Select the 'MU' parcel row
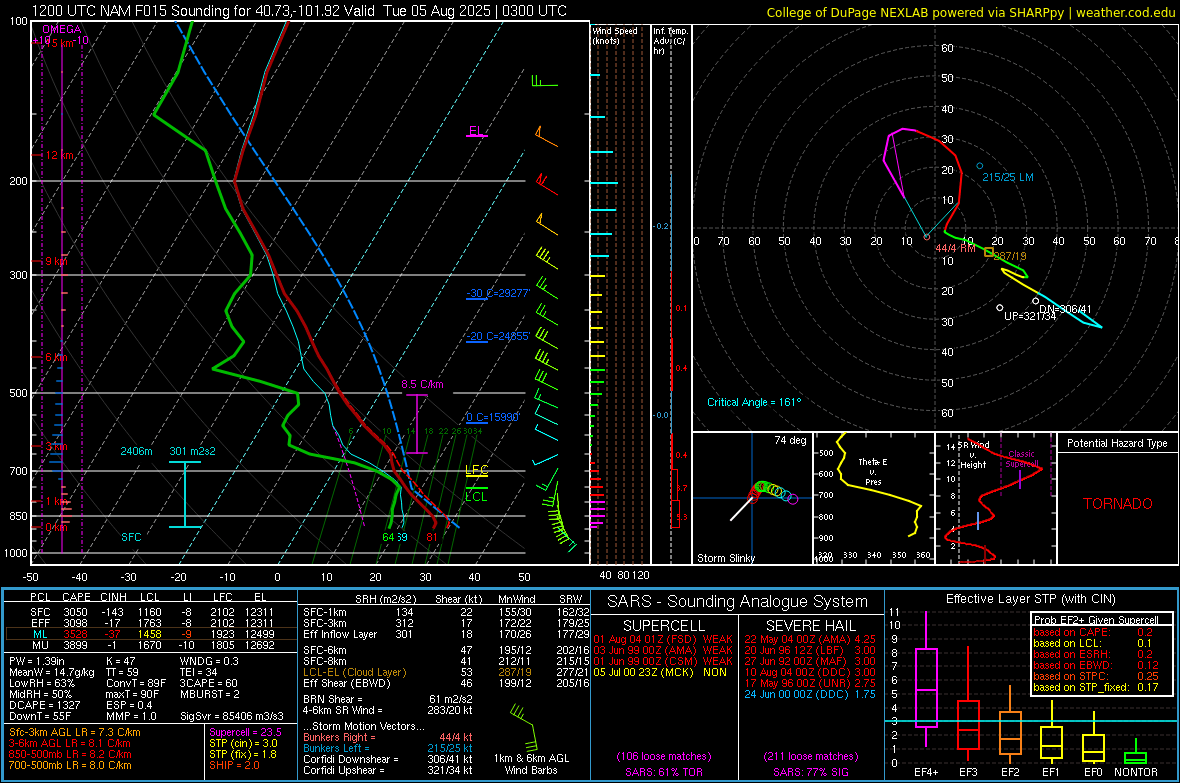The width and height of the screenshot is (1180, 783). (151, 645)
